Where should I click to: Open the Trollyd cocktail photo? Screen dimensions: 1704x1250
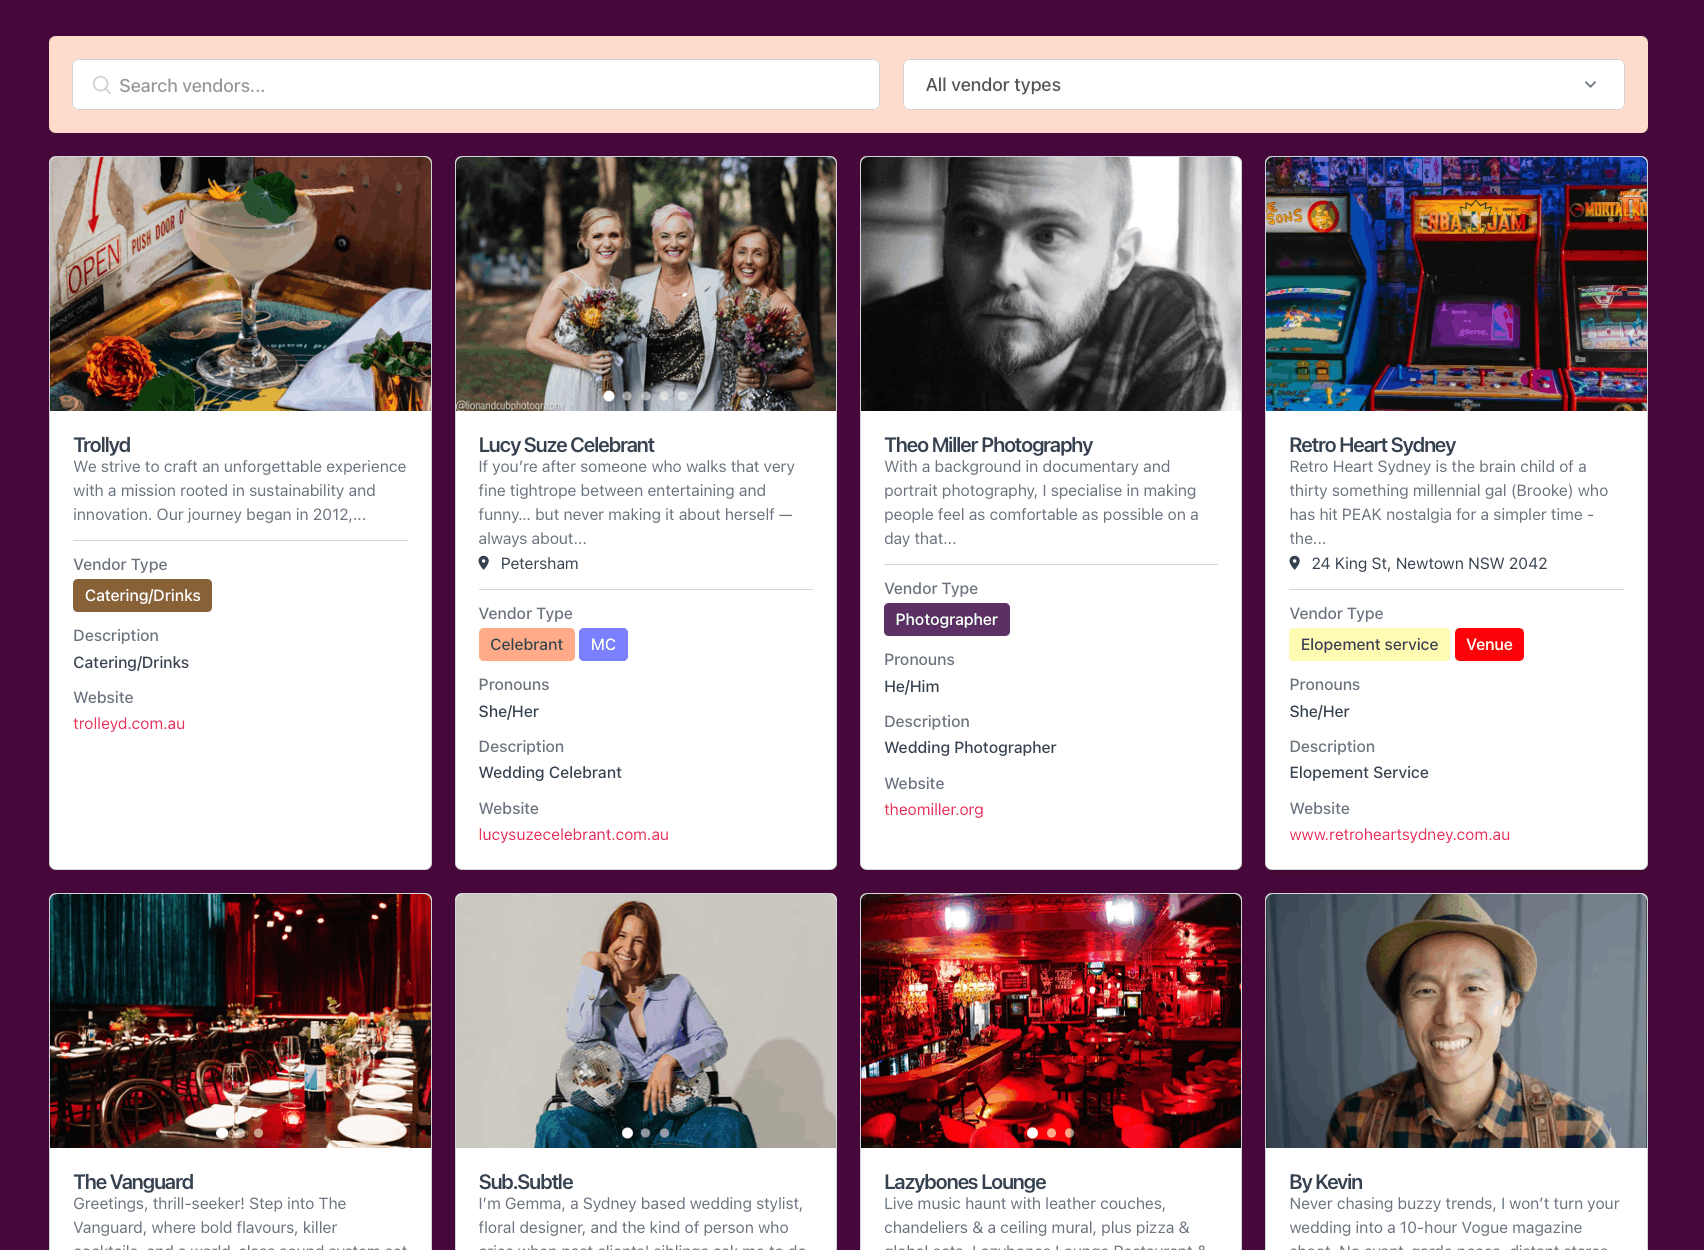240,284
